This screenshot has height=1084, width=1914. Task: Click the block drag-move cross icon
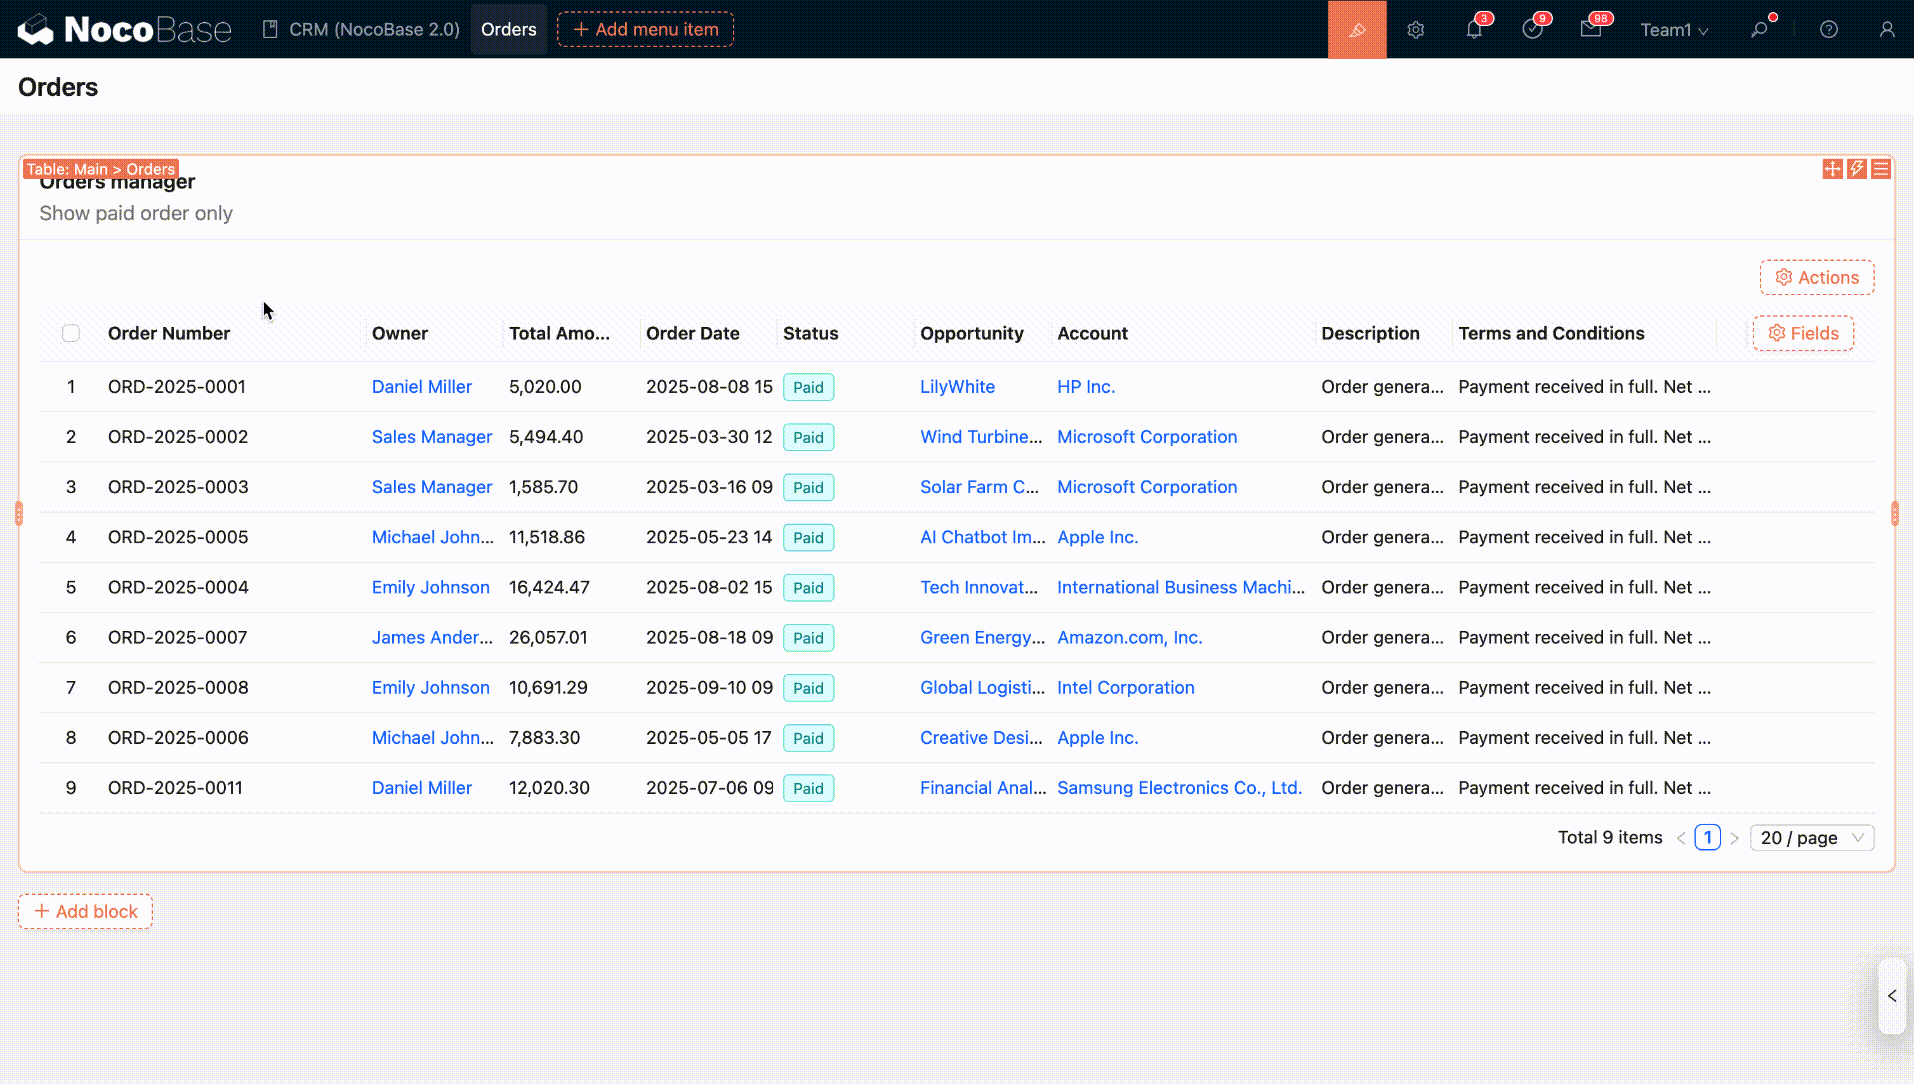pyautogui.click(x=1832, y=169)
